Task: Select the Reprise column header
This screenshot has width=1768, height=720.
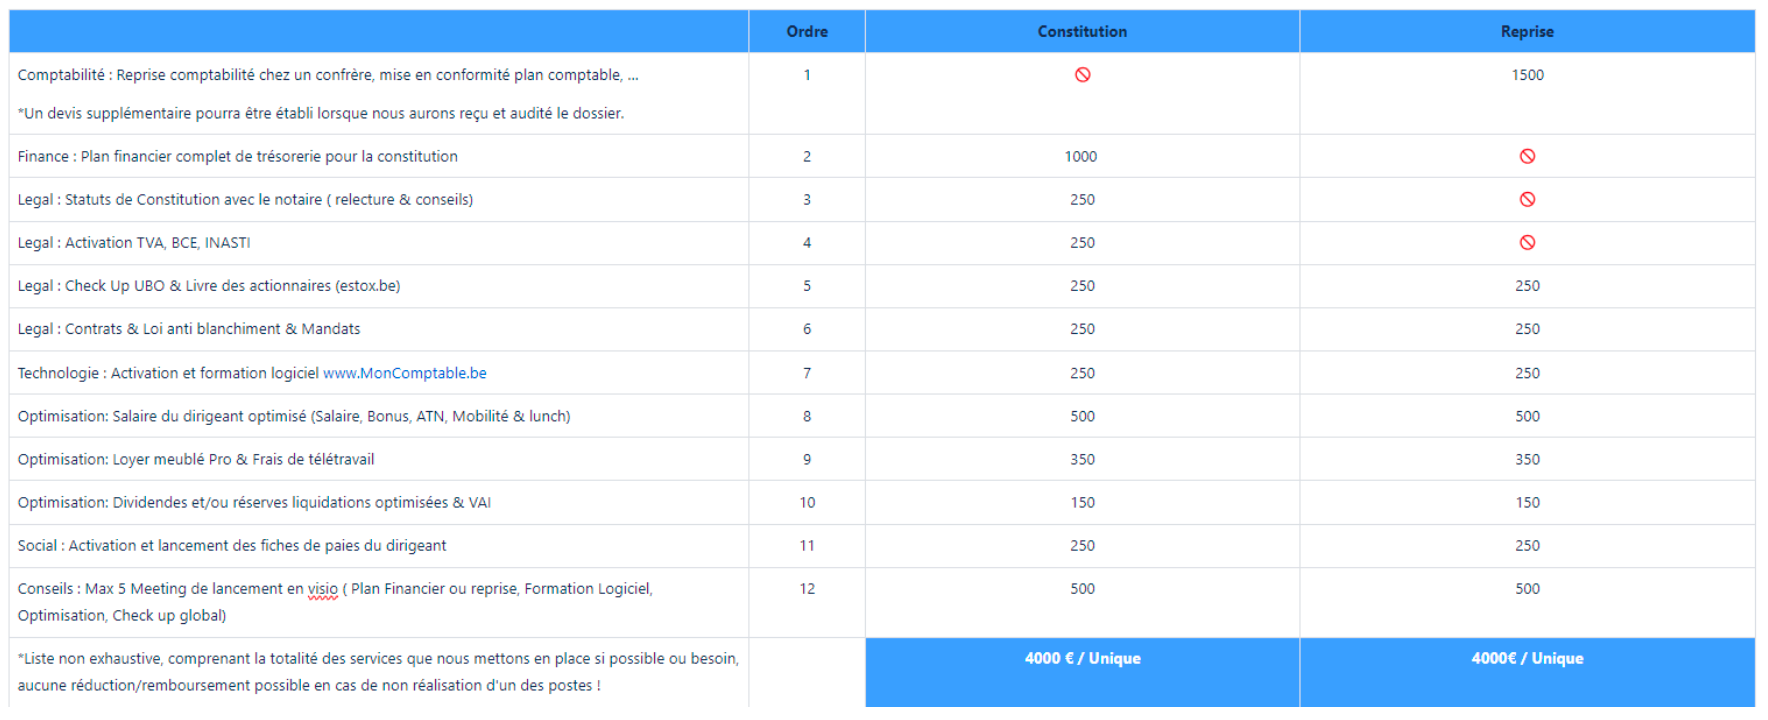Action: pos(1527,32)
